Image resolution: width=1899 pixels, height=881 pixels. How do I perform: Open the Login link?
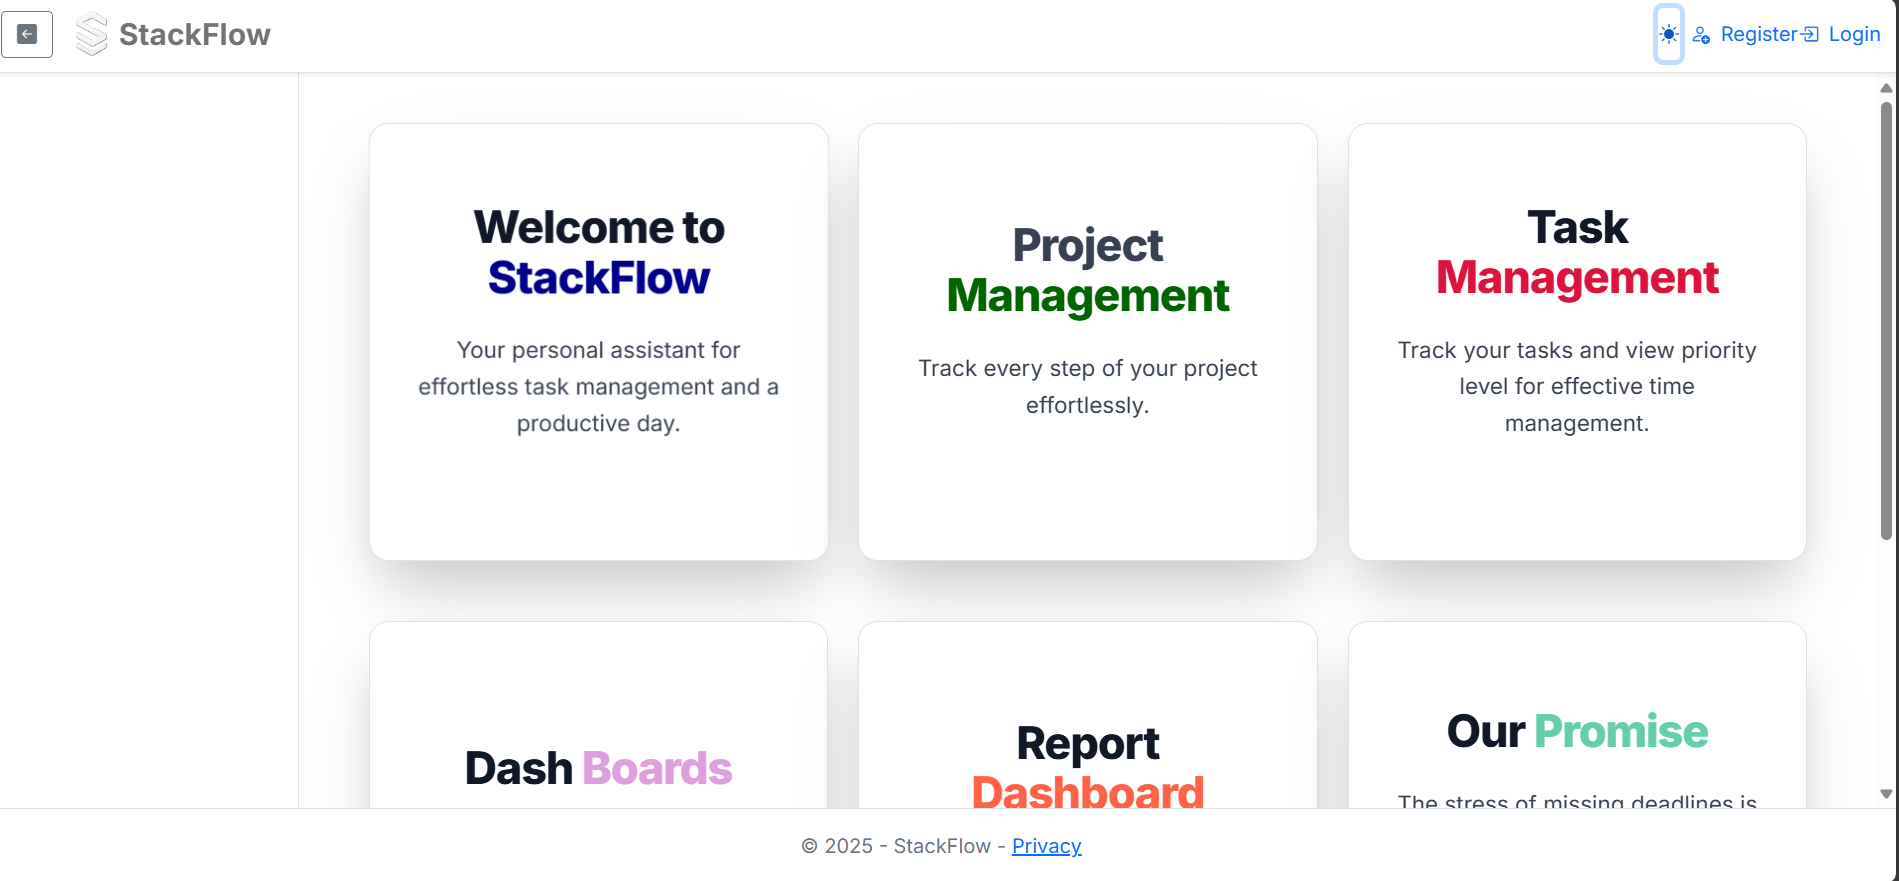1854,35
